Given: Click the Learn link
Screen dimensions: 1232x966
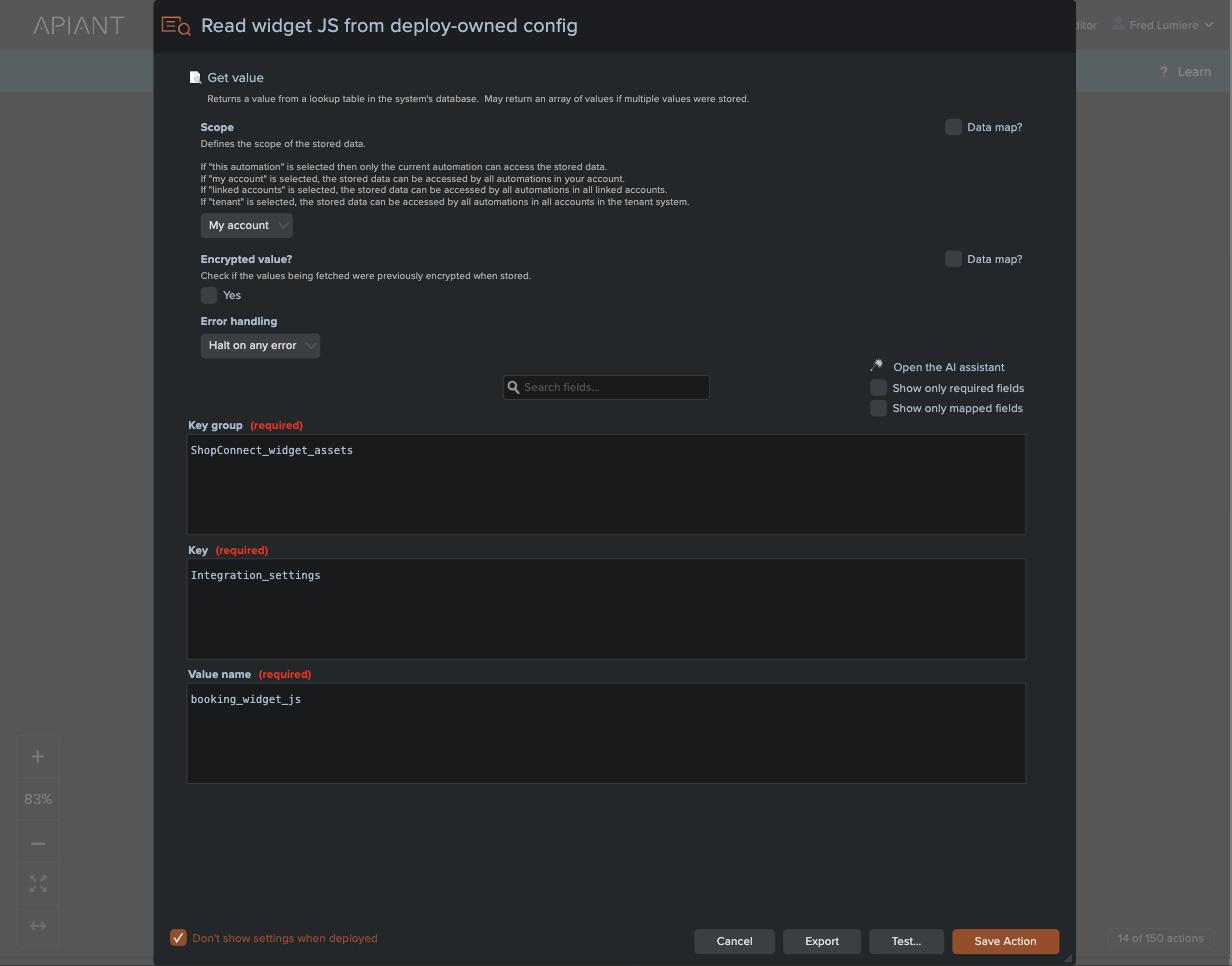Looking at the screenshot, I should click(x=1194, y=72).
